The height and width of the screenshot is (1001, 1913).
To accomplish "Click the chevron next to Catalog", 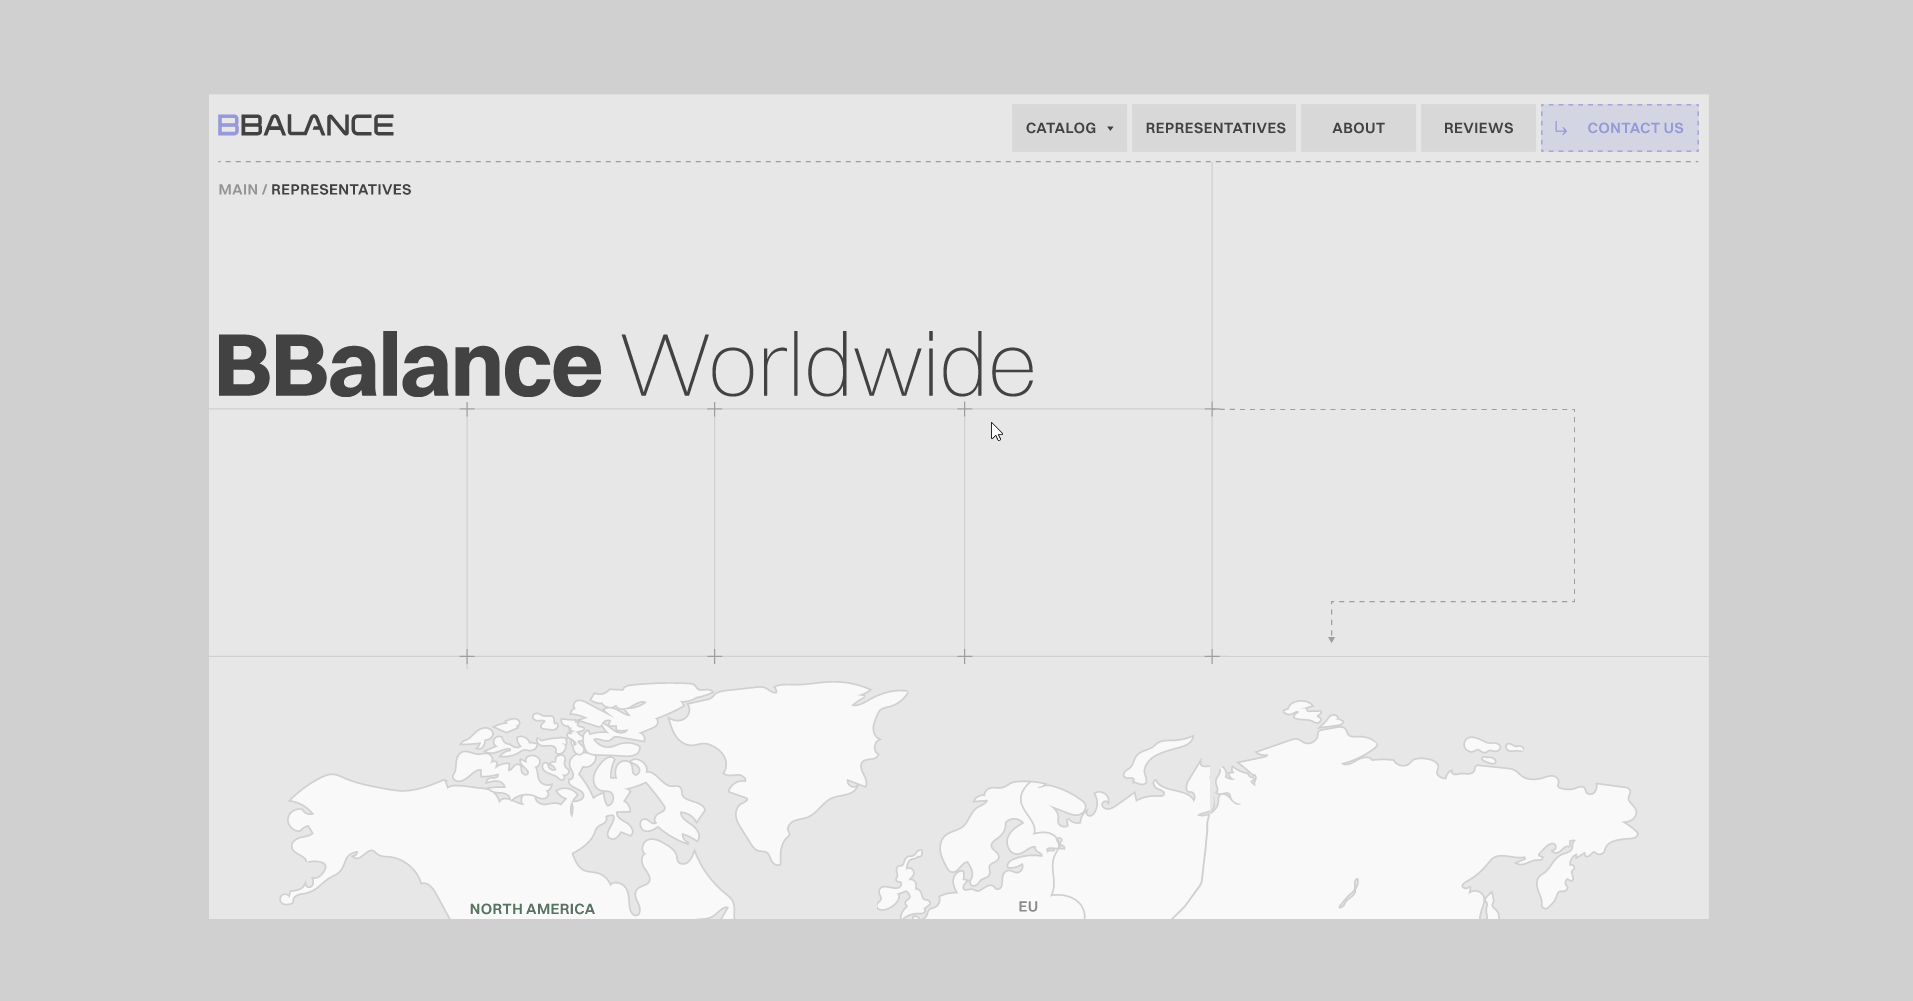I will 1109,128.
